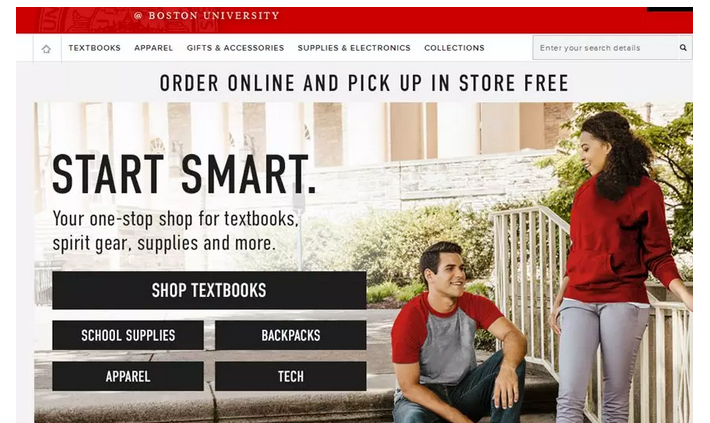Open Supplies & Electronics menu
Image resolution: width=710 pixels, height=423 pixels.
(x=354, y=48)
